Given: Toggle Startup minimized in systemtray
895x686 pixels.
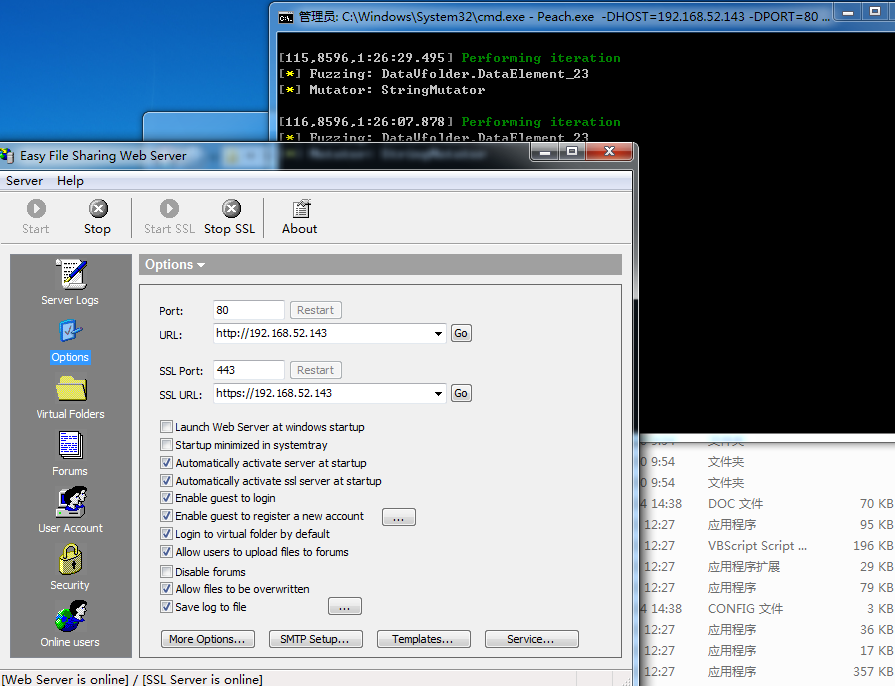Looking at the screenshot, I should pyautogui.click(x=166, y=445).
